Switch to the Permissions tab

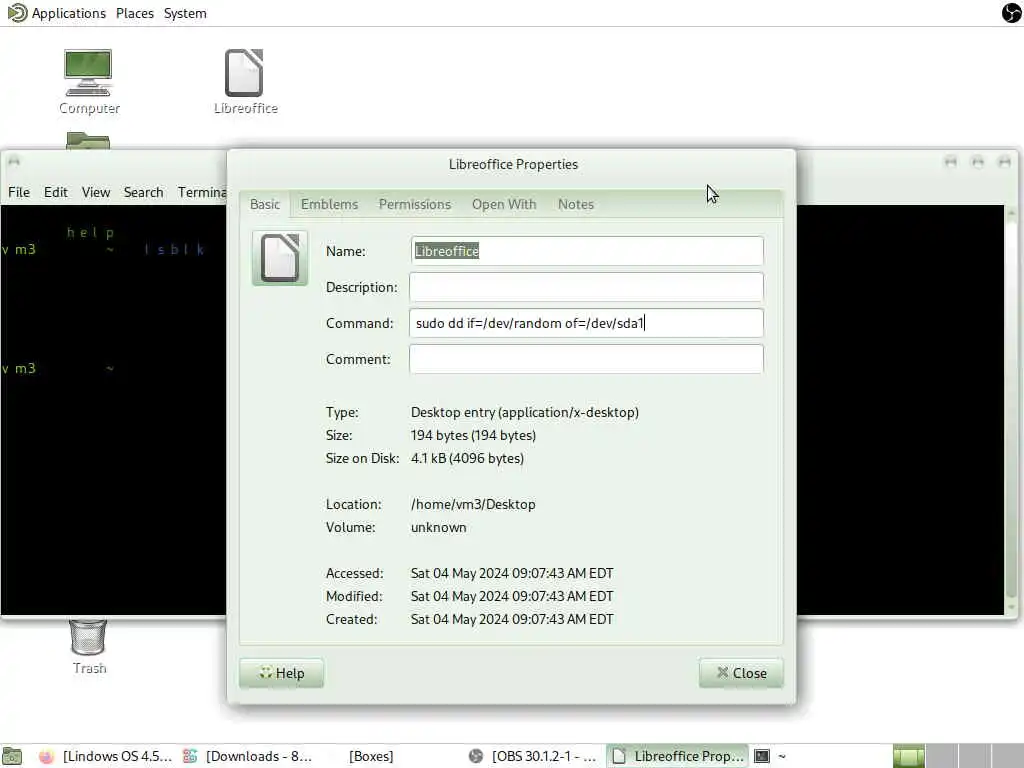[x=415, y=204]
